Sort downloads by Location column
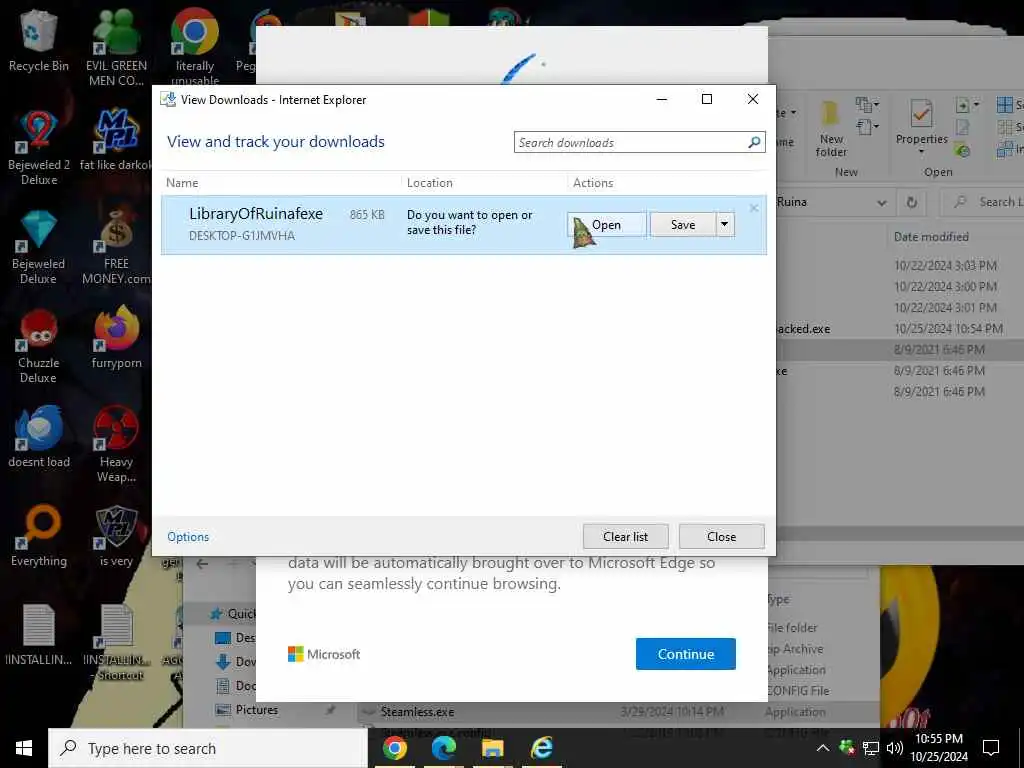The height and width of the screenshot is (768, 1024). [430, 183]
